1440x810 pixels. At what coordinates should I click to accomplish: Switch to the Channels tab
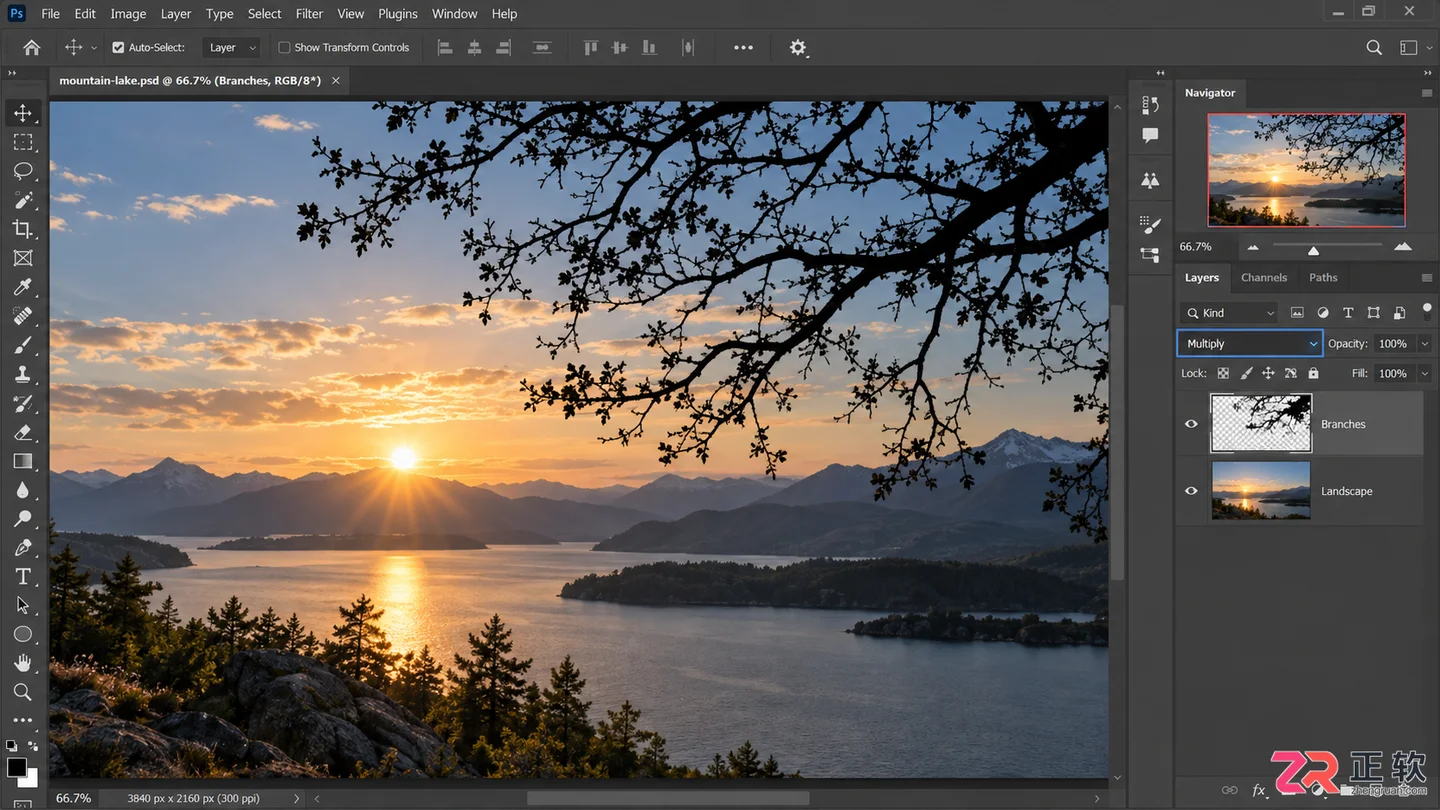[1264, 277]
